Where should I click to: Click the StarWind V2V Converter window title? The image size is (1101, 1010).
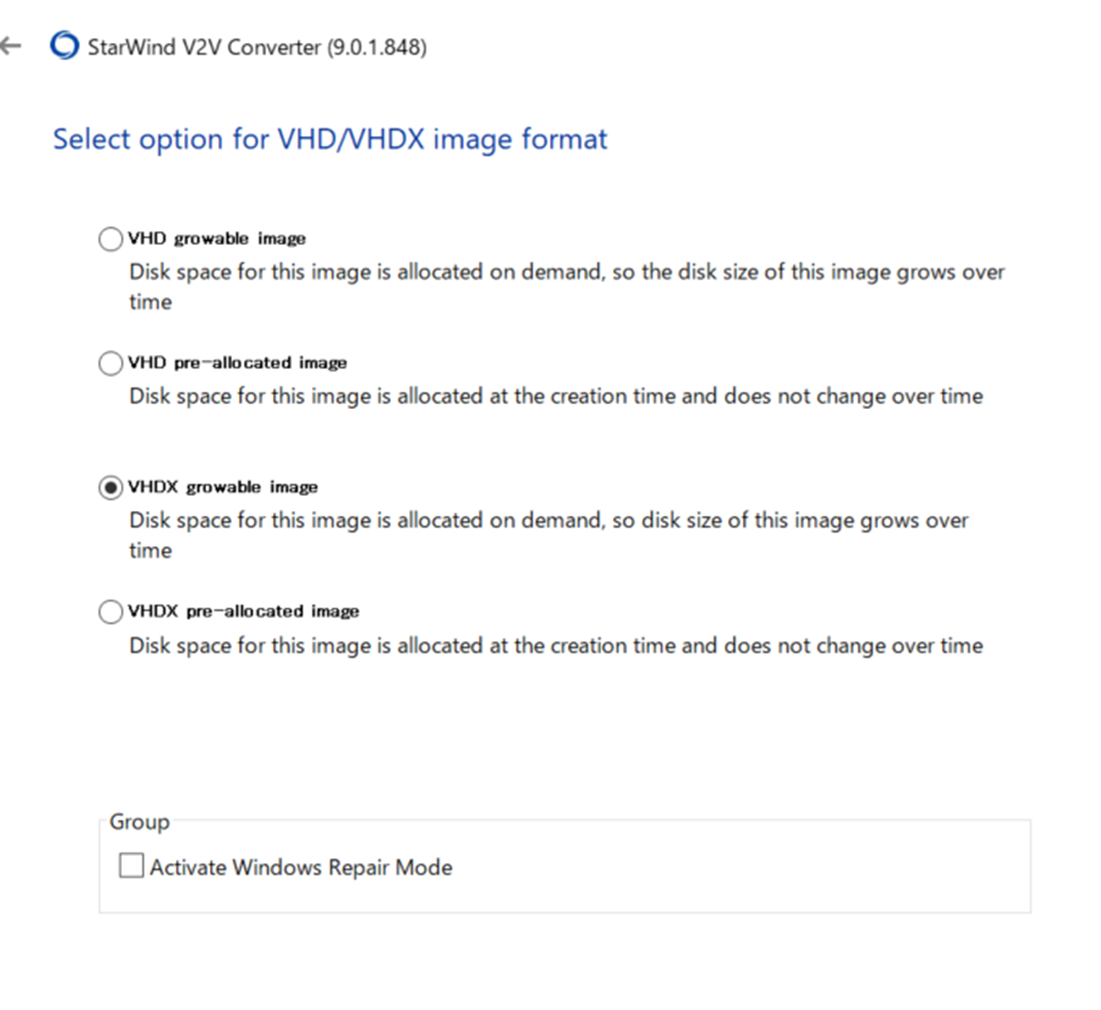point(203,47)
